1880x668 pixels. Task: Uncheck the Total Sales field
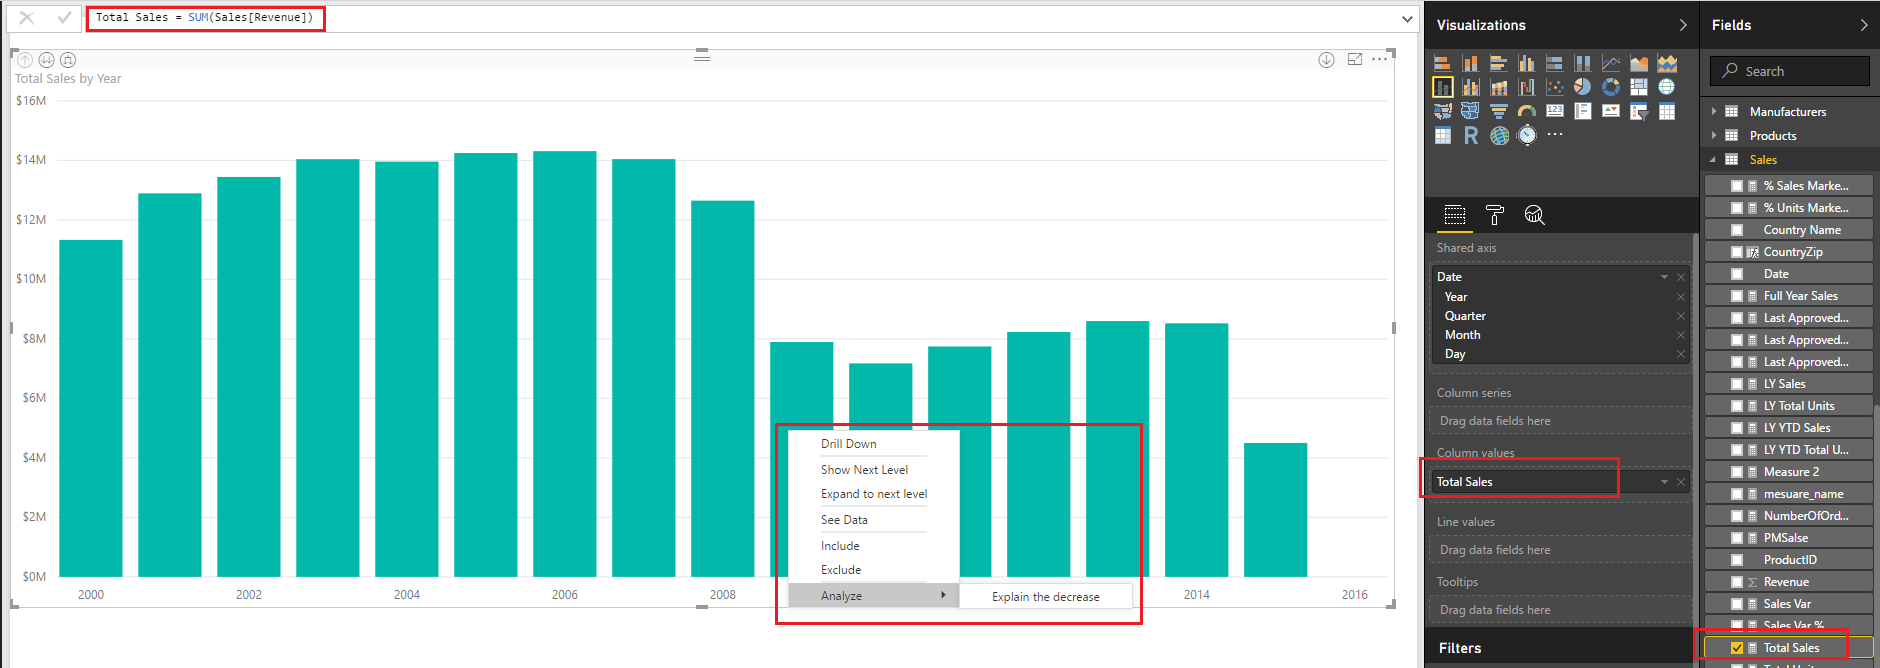pos(1737,648)
